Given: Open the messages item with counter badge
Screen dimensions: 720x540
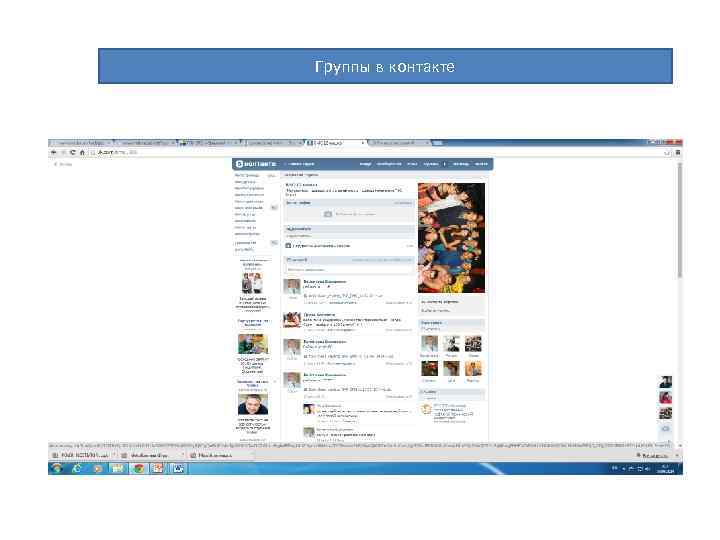Looking at the screenshot, I should coord(256,208).
